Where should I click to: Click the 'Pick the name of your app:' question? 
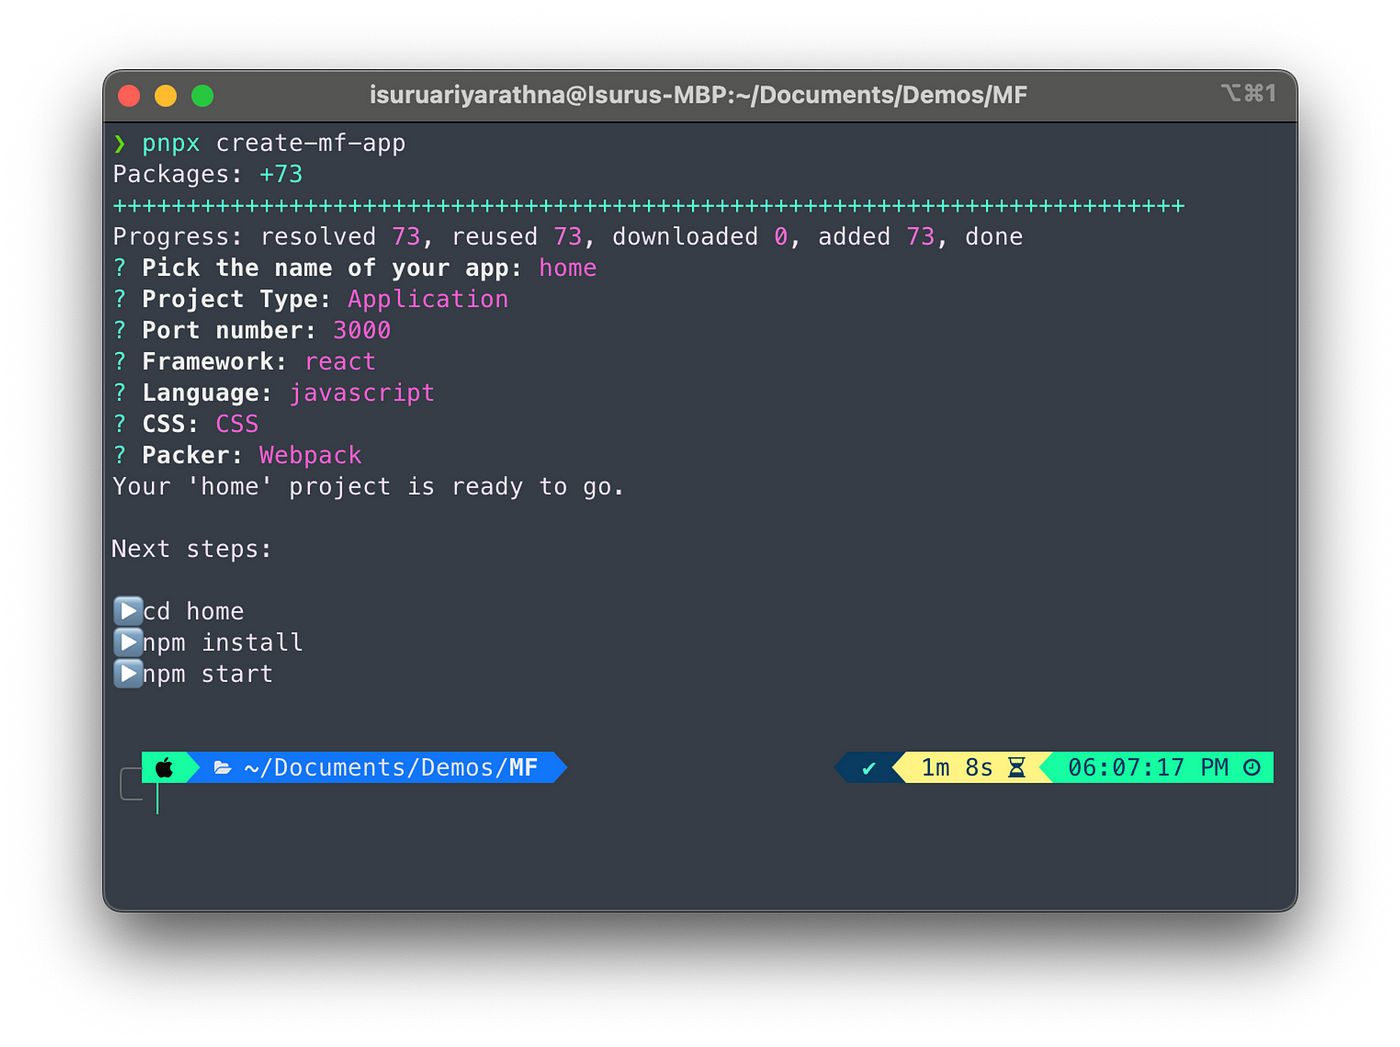332,268
